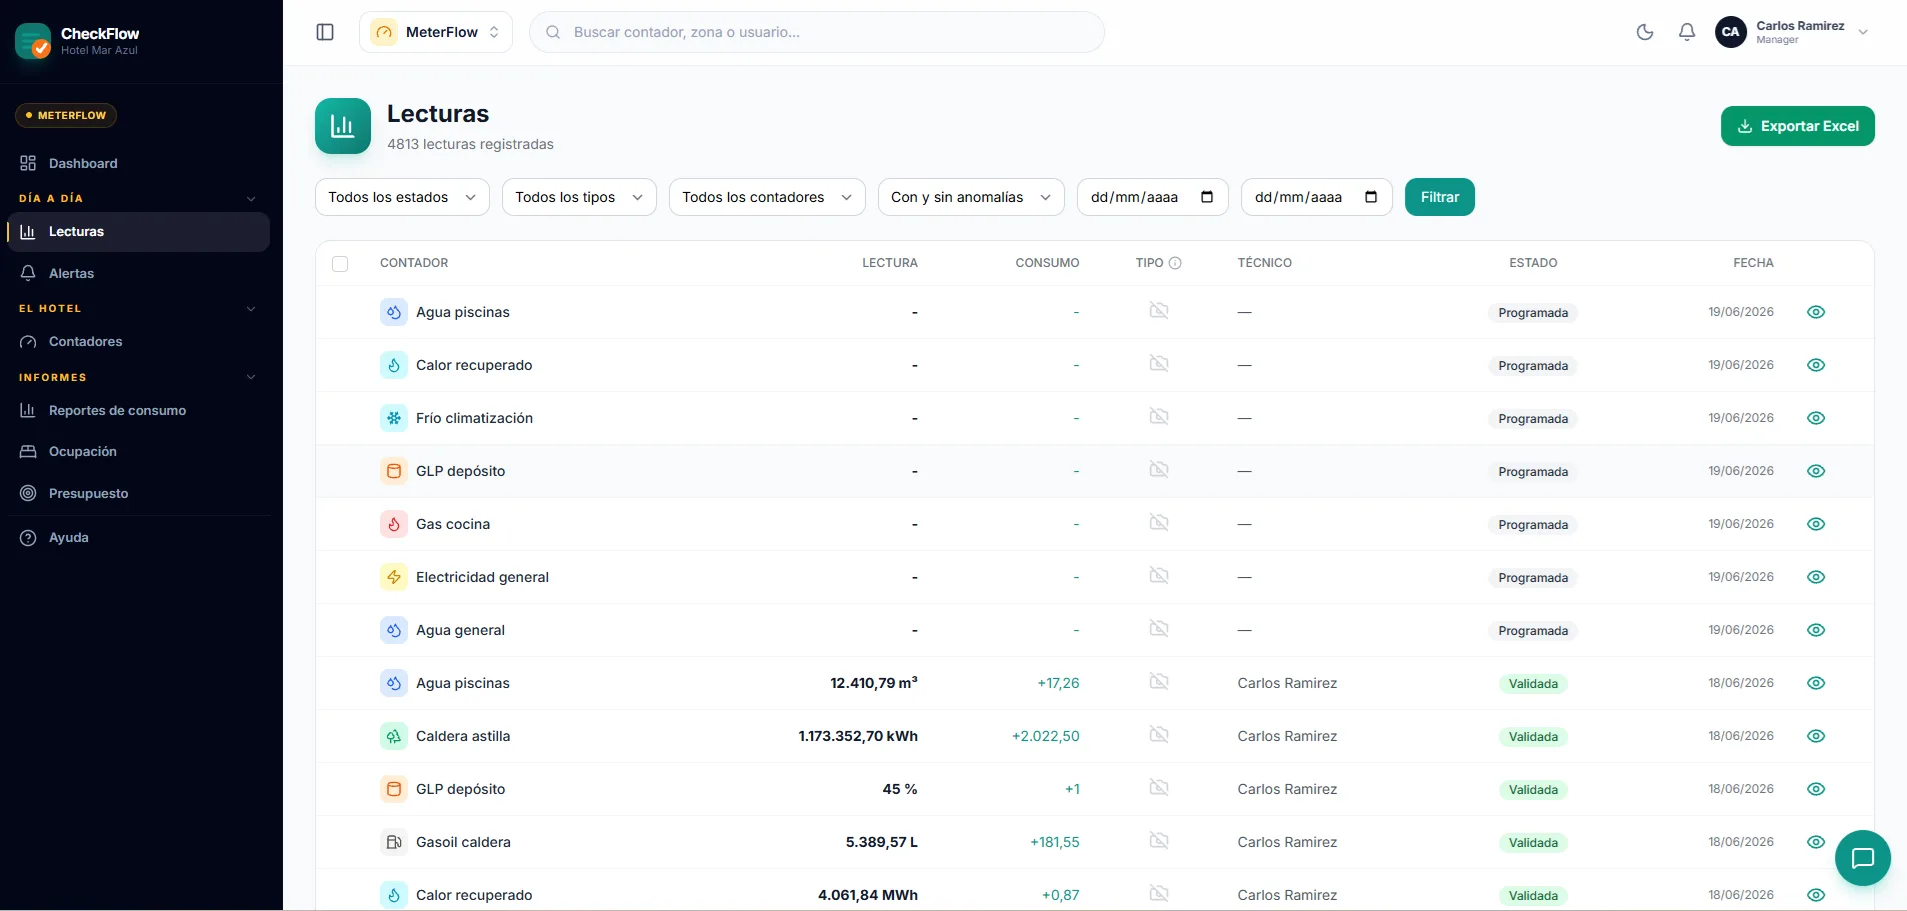Apply filters with Filtrar button

(1439, 197)
